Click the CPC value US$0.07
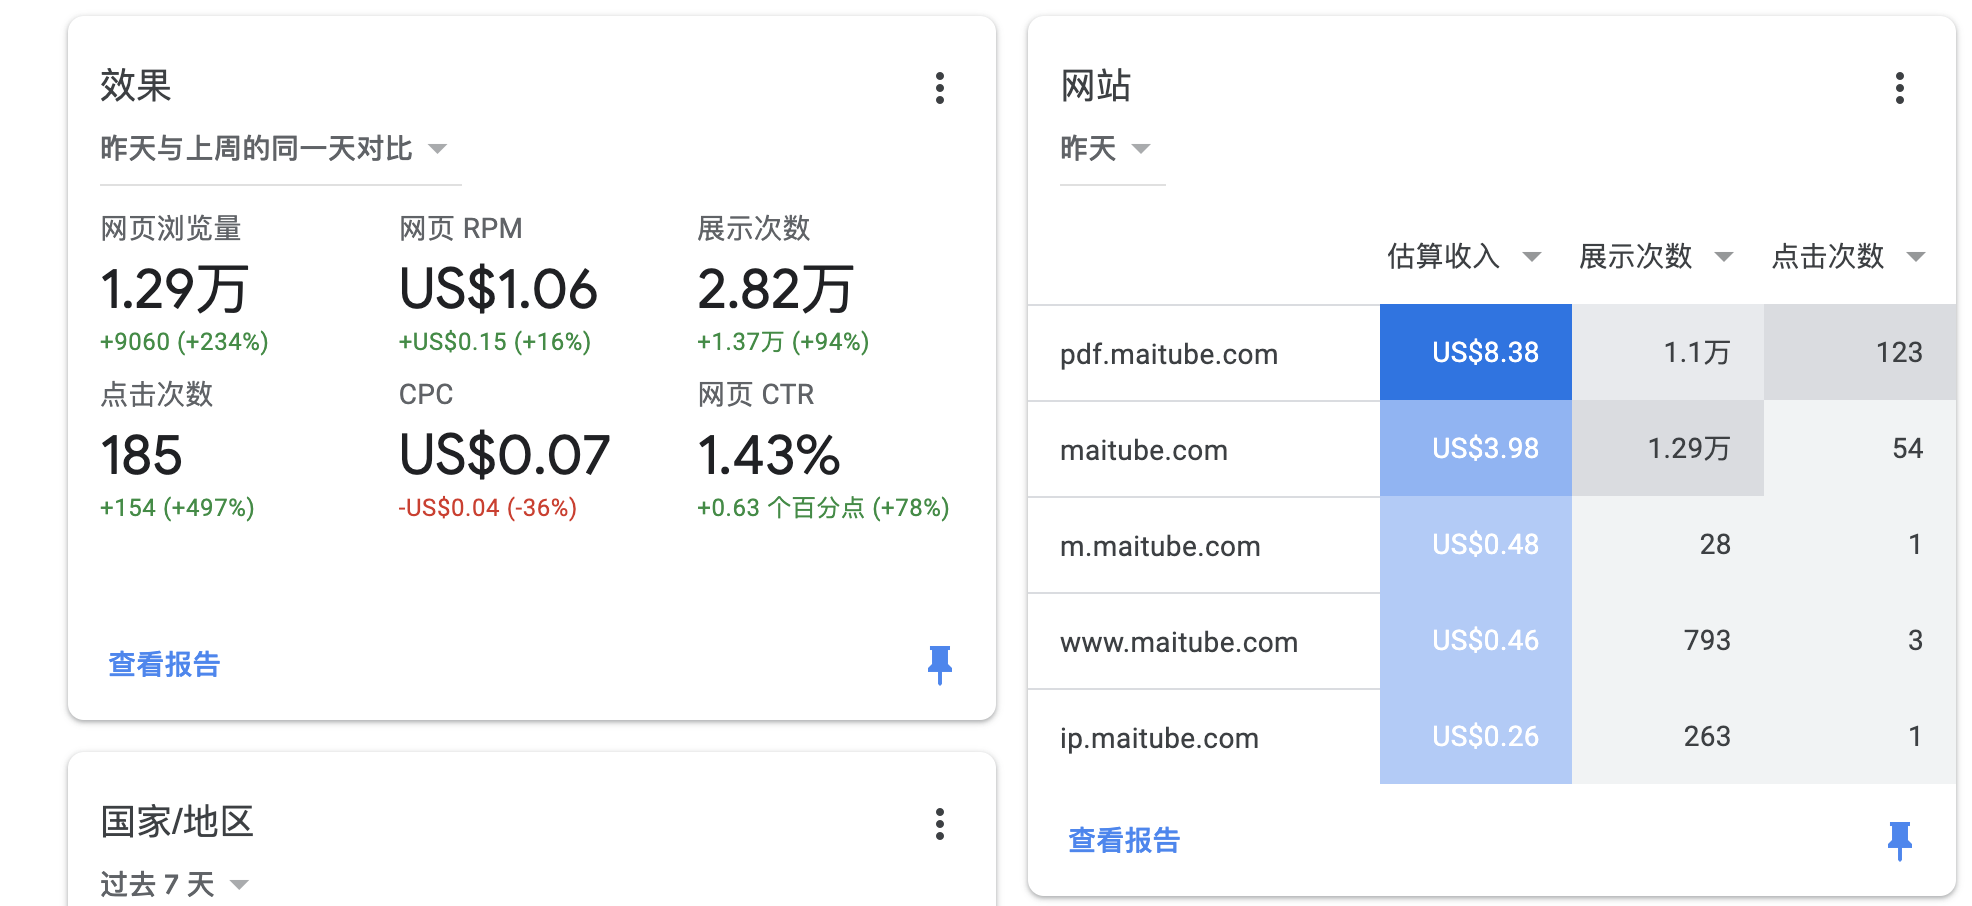Image resolution: width=1972 pixels, height=906 pixels. pyautogui.click(x=504, y=456)
